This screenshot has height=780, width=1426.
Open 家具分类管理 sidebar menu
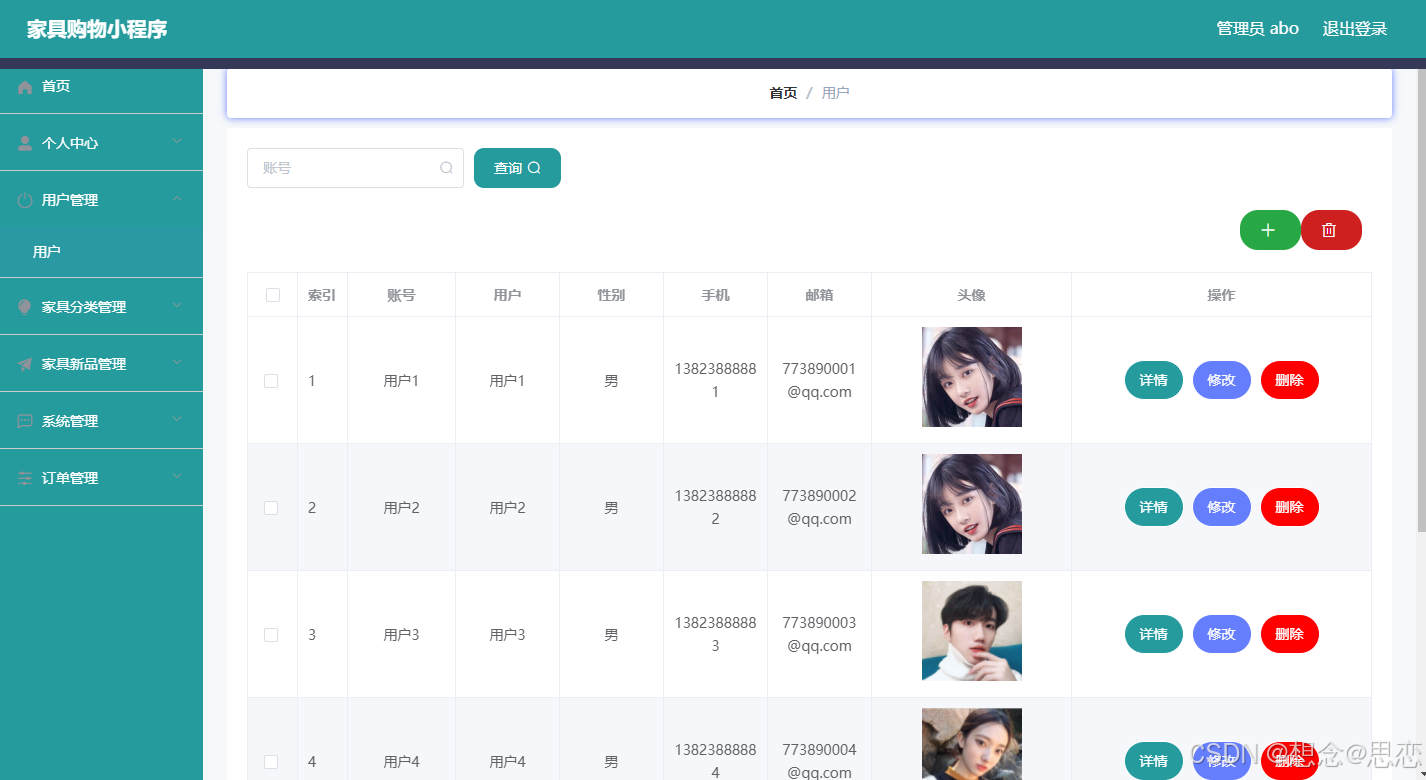tap(101, 307)
